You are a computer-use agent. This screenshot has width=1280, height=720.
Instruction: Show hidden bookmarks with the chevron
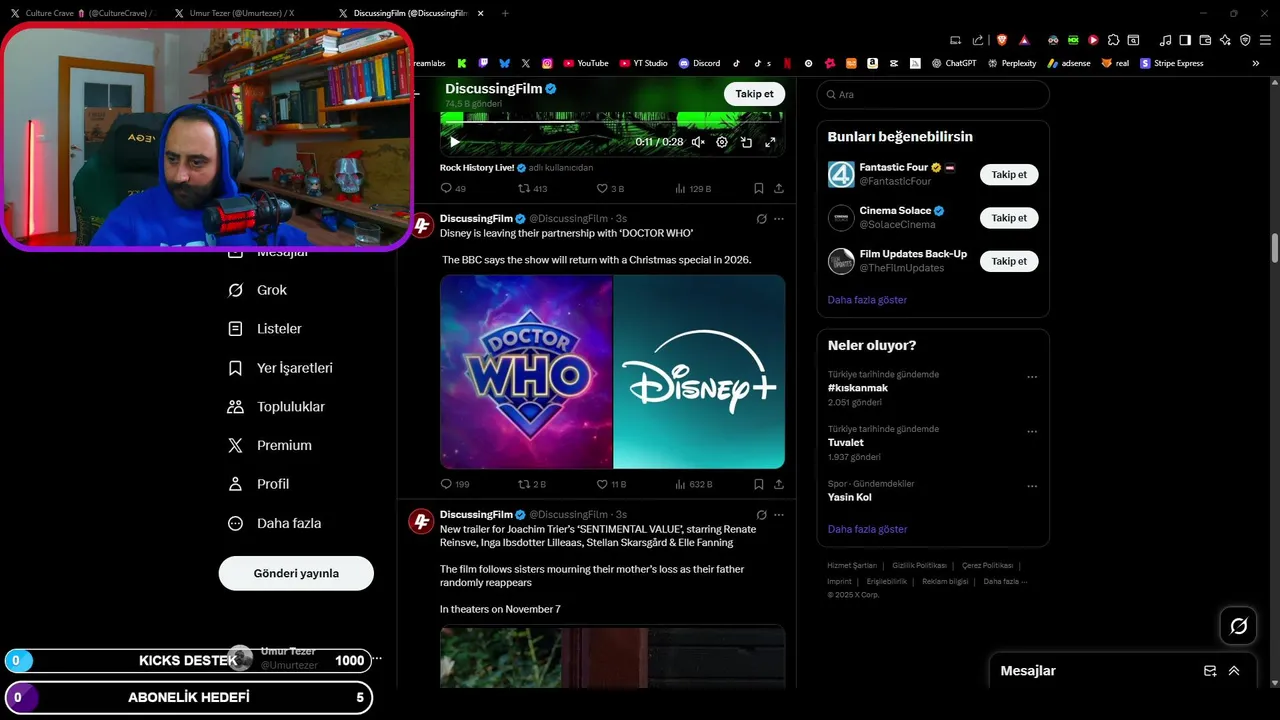1256,63
